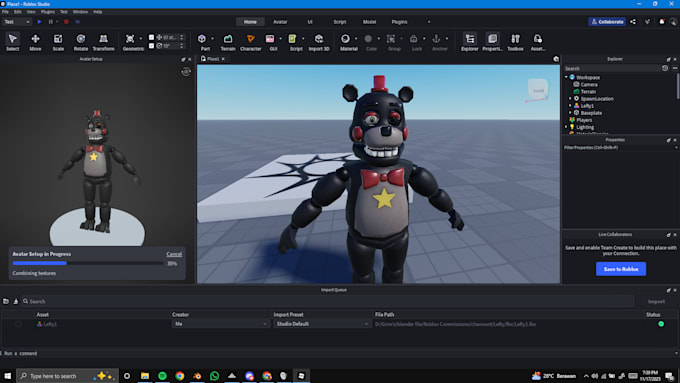Switch to the Model ribbon tab

click(369, 22)
